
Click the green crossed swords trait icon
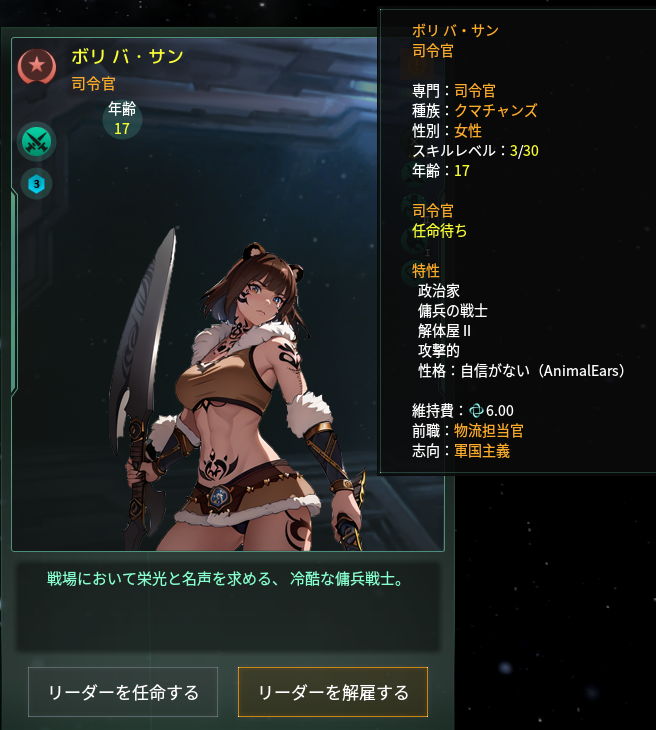click(x=37, y=142)
